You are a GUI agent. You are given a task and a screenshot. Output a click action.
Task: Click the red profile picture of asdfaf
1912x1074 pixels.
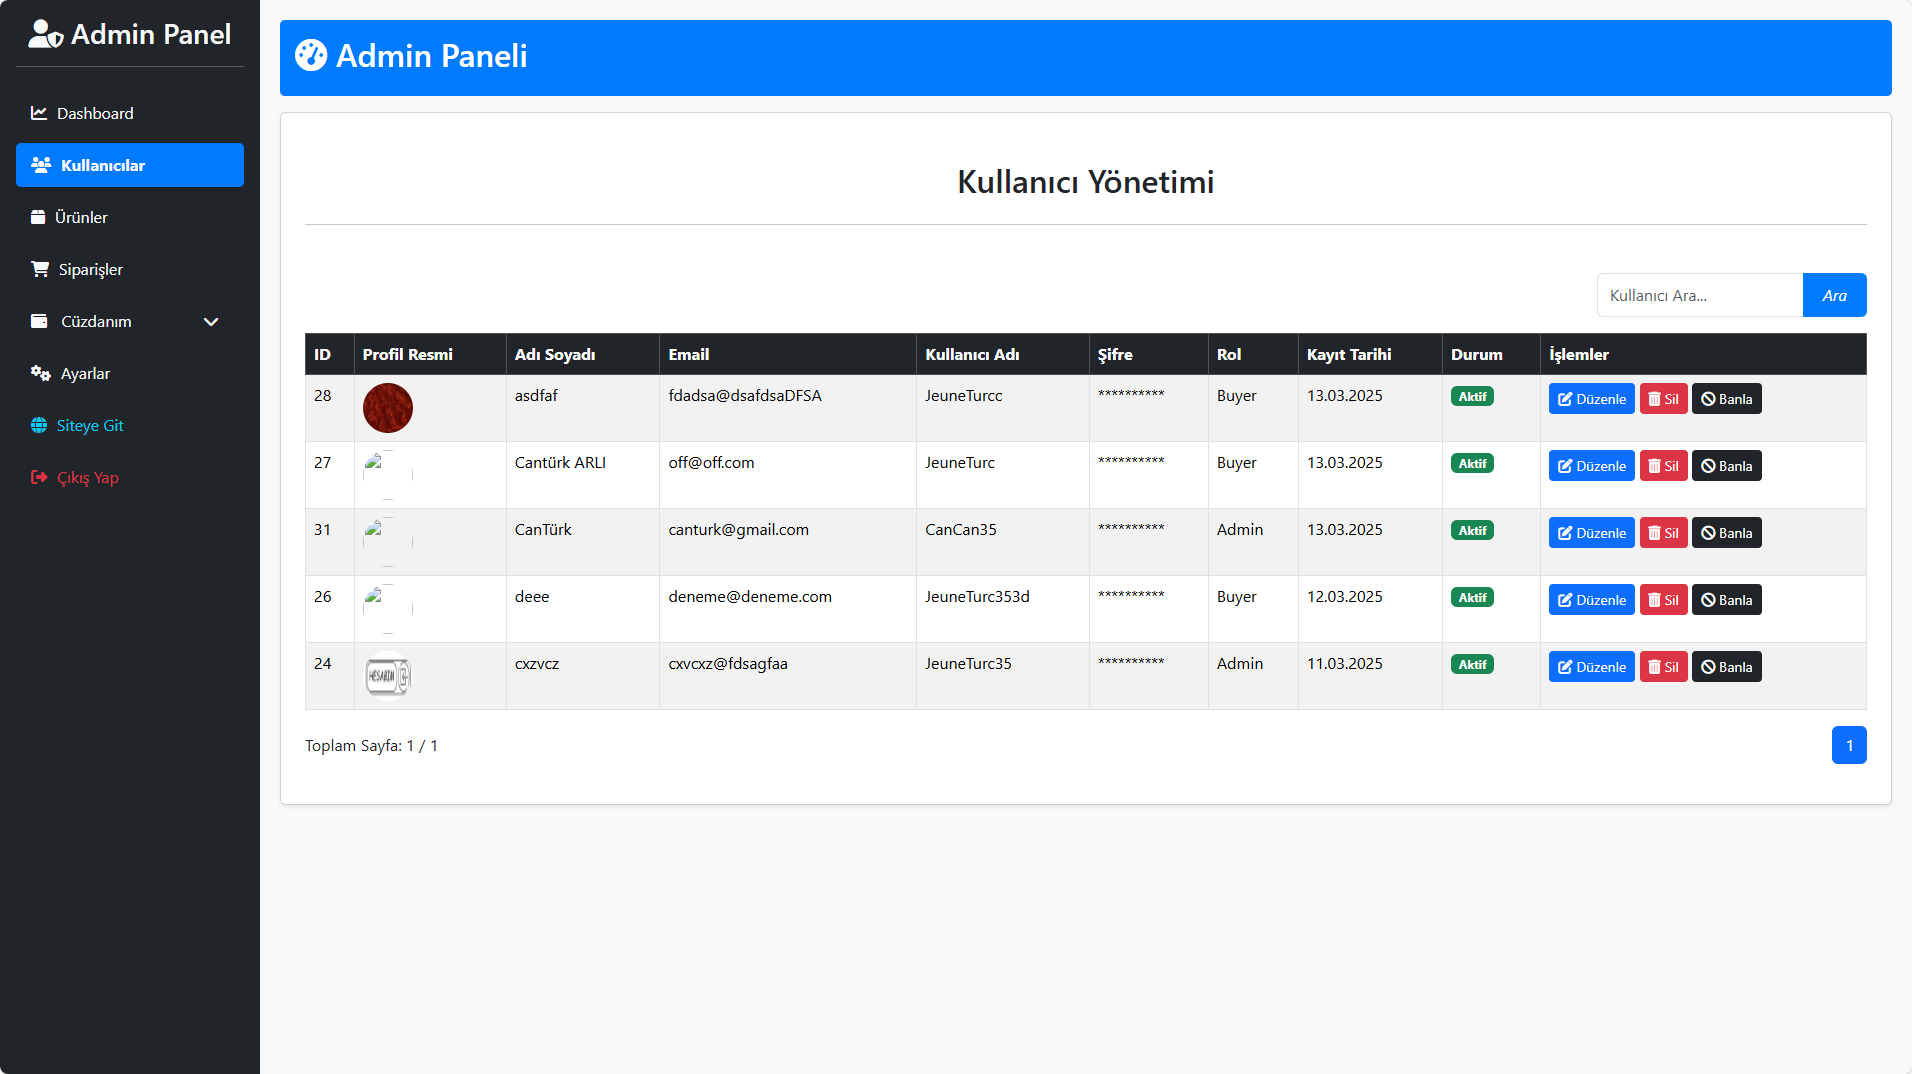pyautogui.click(x=388, y=408)
